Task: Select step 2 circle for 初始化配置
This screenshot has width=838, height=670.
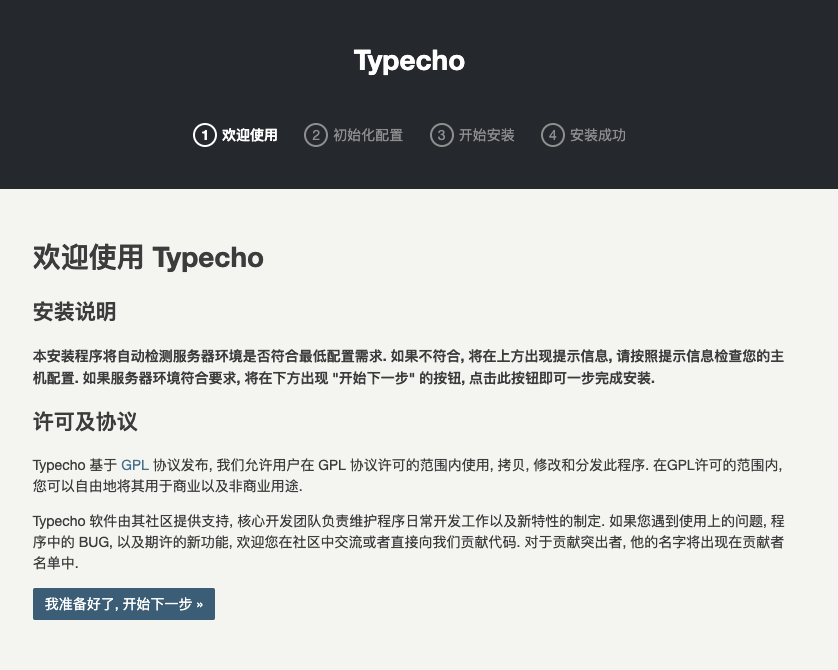Action: point(315,135)
